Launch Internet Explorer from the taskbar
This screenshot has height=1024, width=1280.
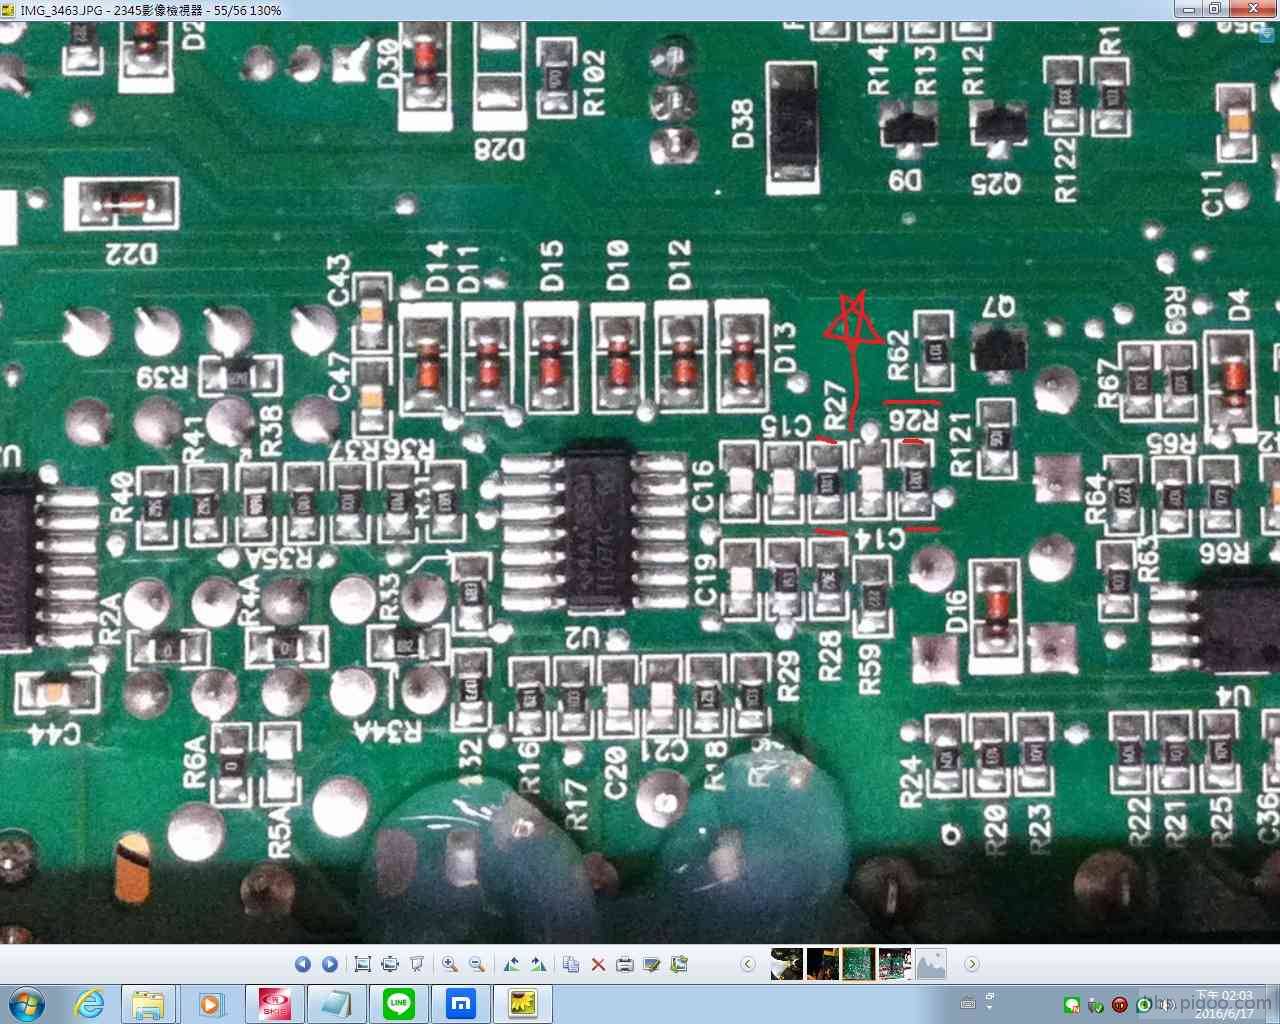click(90, 1004)
